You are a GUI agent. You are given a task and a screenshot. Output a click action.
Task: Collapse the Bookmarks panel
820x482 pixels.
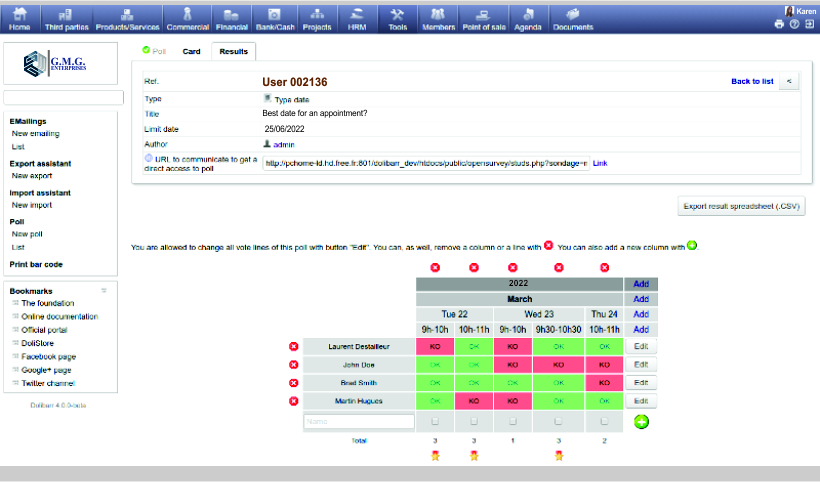[104, 290]
